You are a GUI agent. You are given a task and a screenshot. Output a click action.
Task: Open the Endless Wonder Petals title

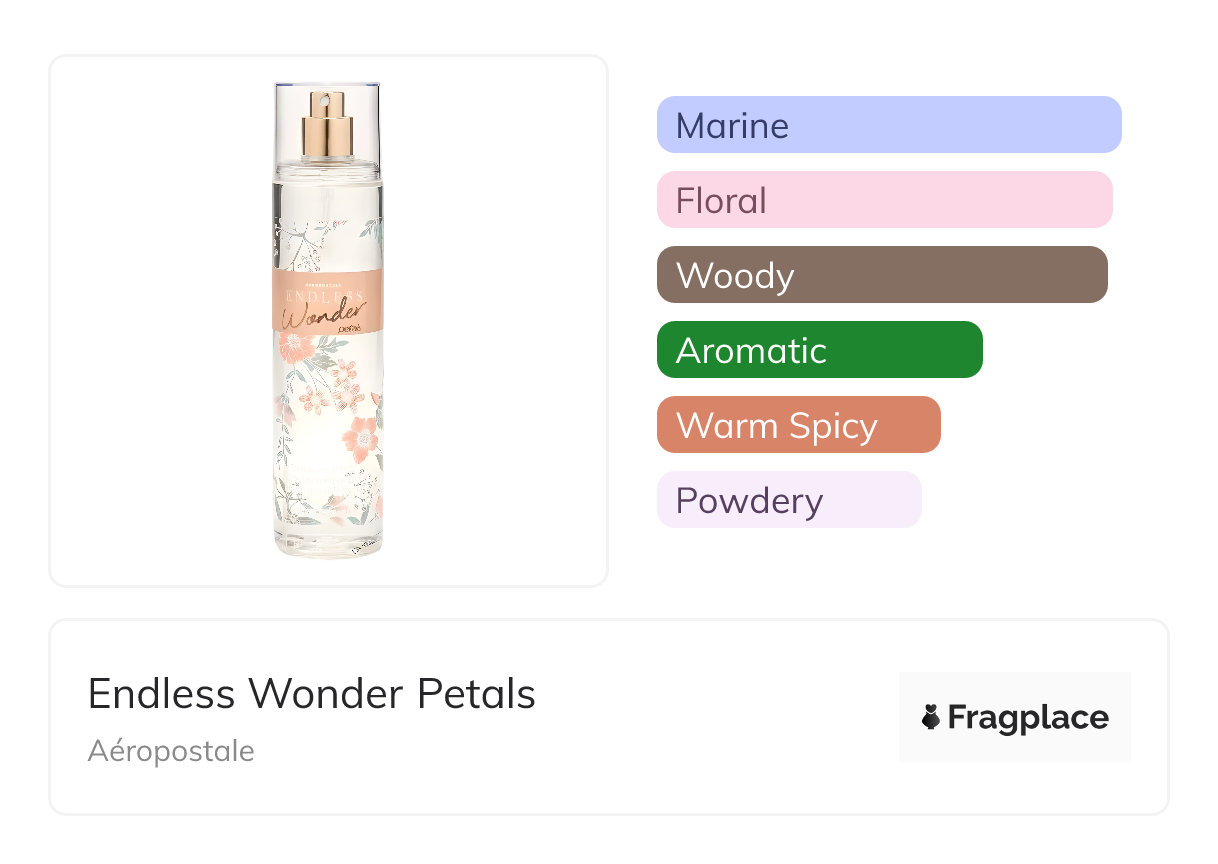pos(311,694)
